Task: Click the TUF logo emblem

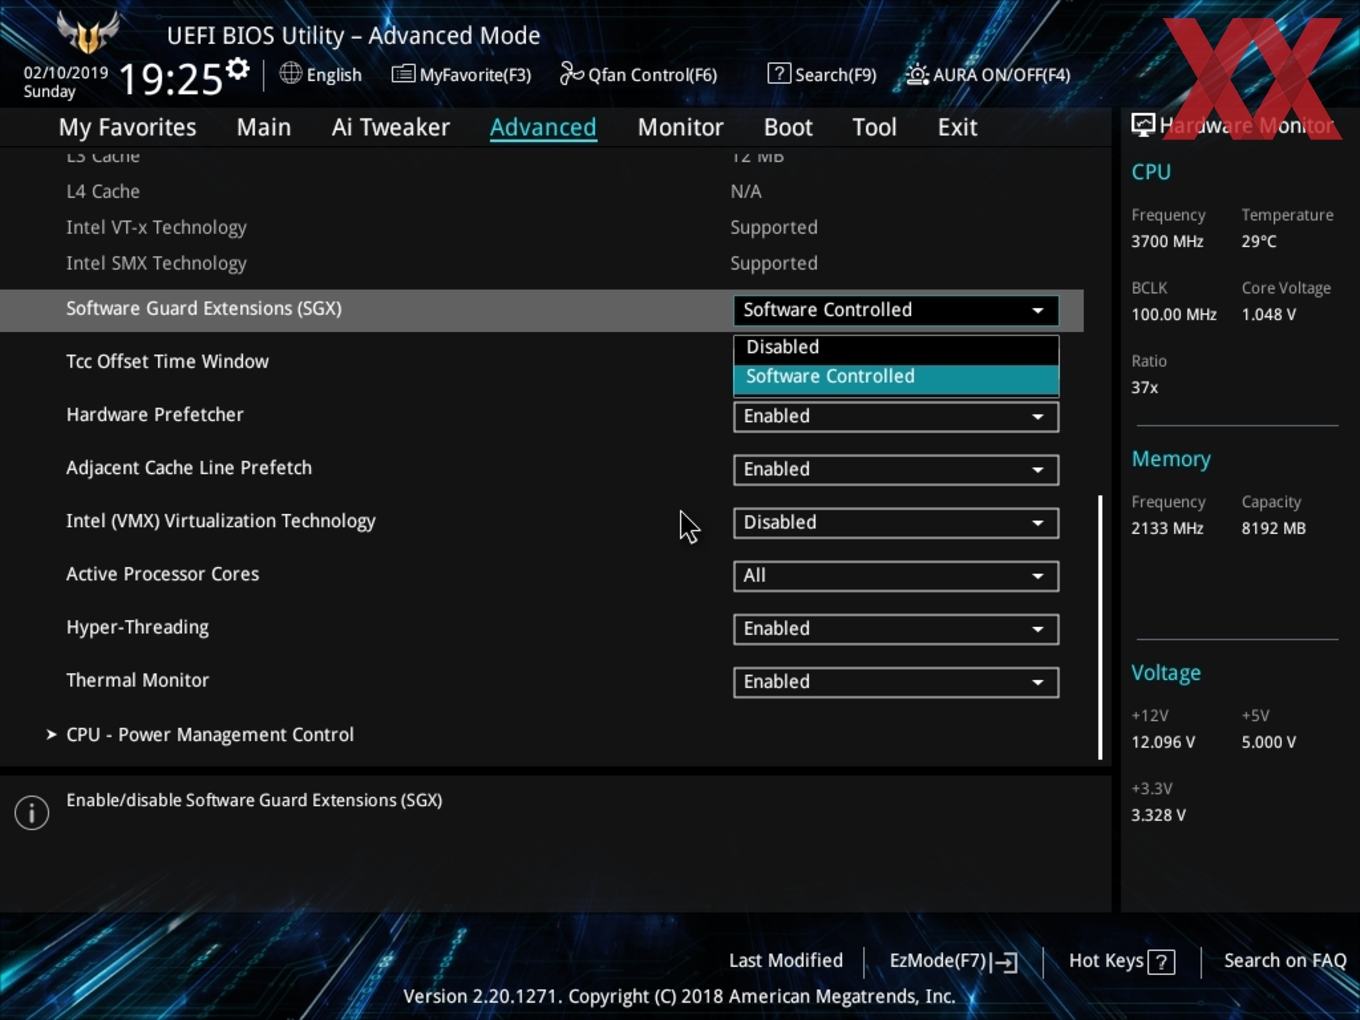Action: tap(88, 31)
